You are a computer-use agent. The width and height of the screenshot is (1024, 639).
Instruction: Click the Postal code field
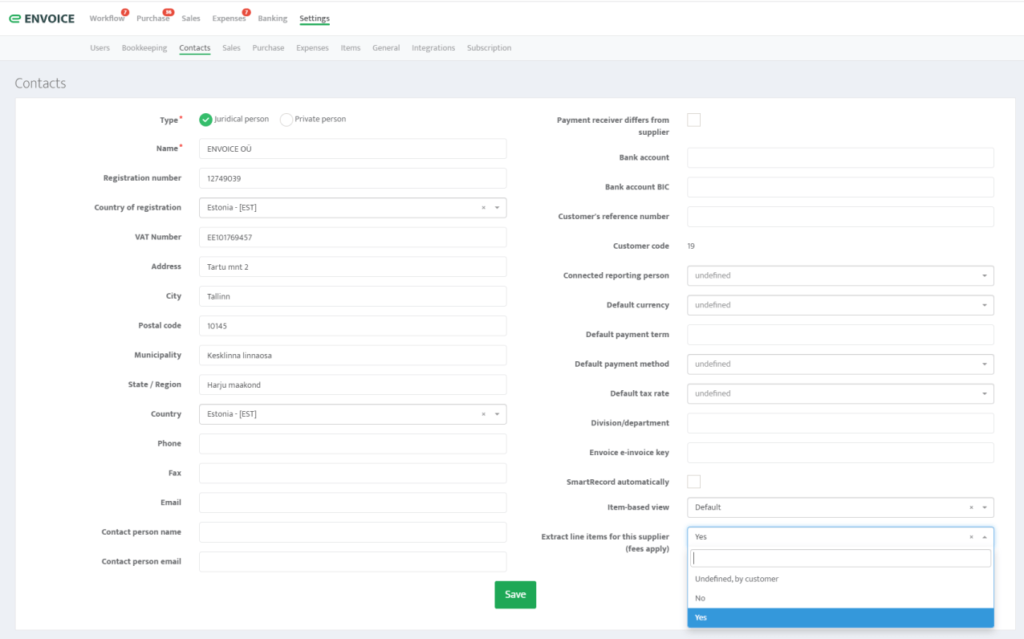(353, 325)
